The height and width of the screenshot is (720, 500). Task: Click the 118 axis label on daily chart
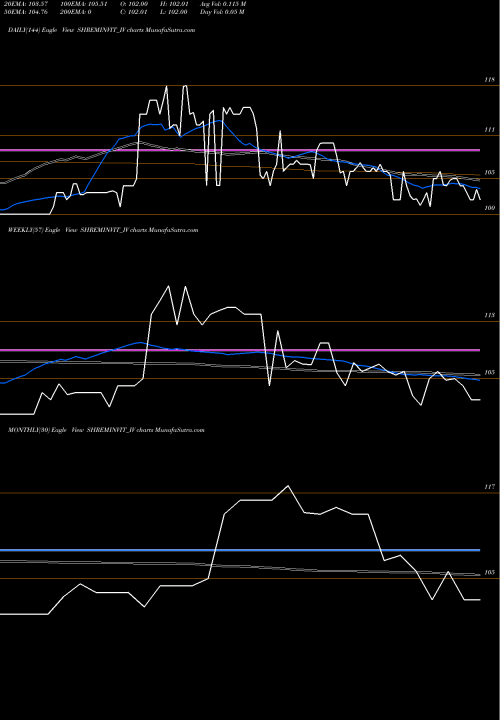[490, 80]
